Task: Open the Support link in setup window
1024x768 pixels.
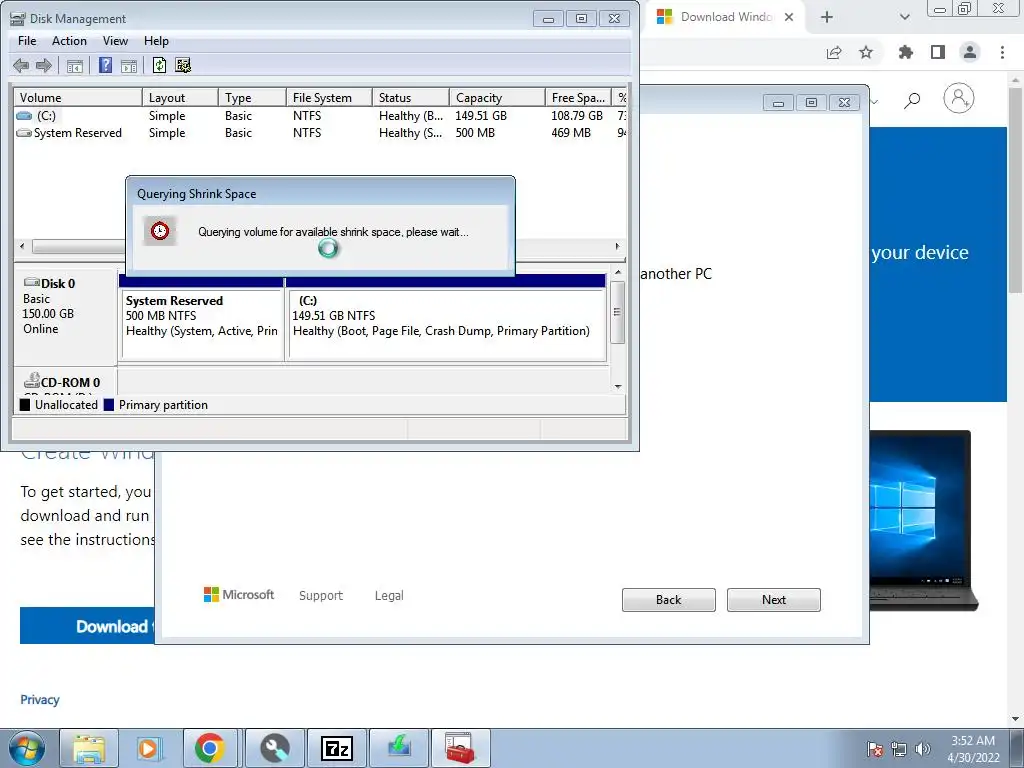Action: (x=321, y=596)
